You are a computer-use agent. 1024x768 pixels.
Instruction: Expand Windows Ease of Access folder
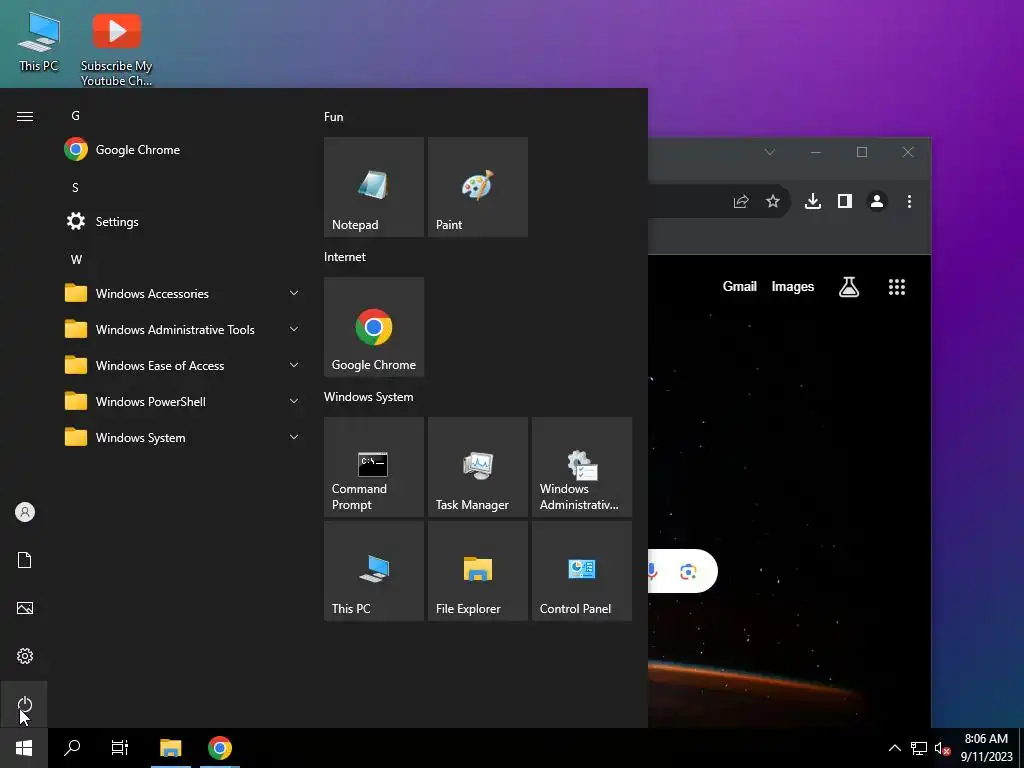pos(182,365)
